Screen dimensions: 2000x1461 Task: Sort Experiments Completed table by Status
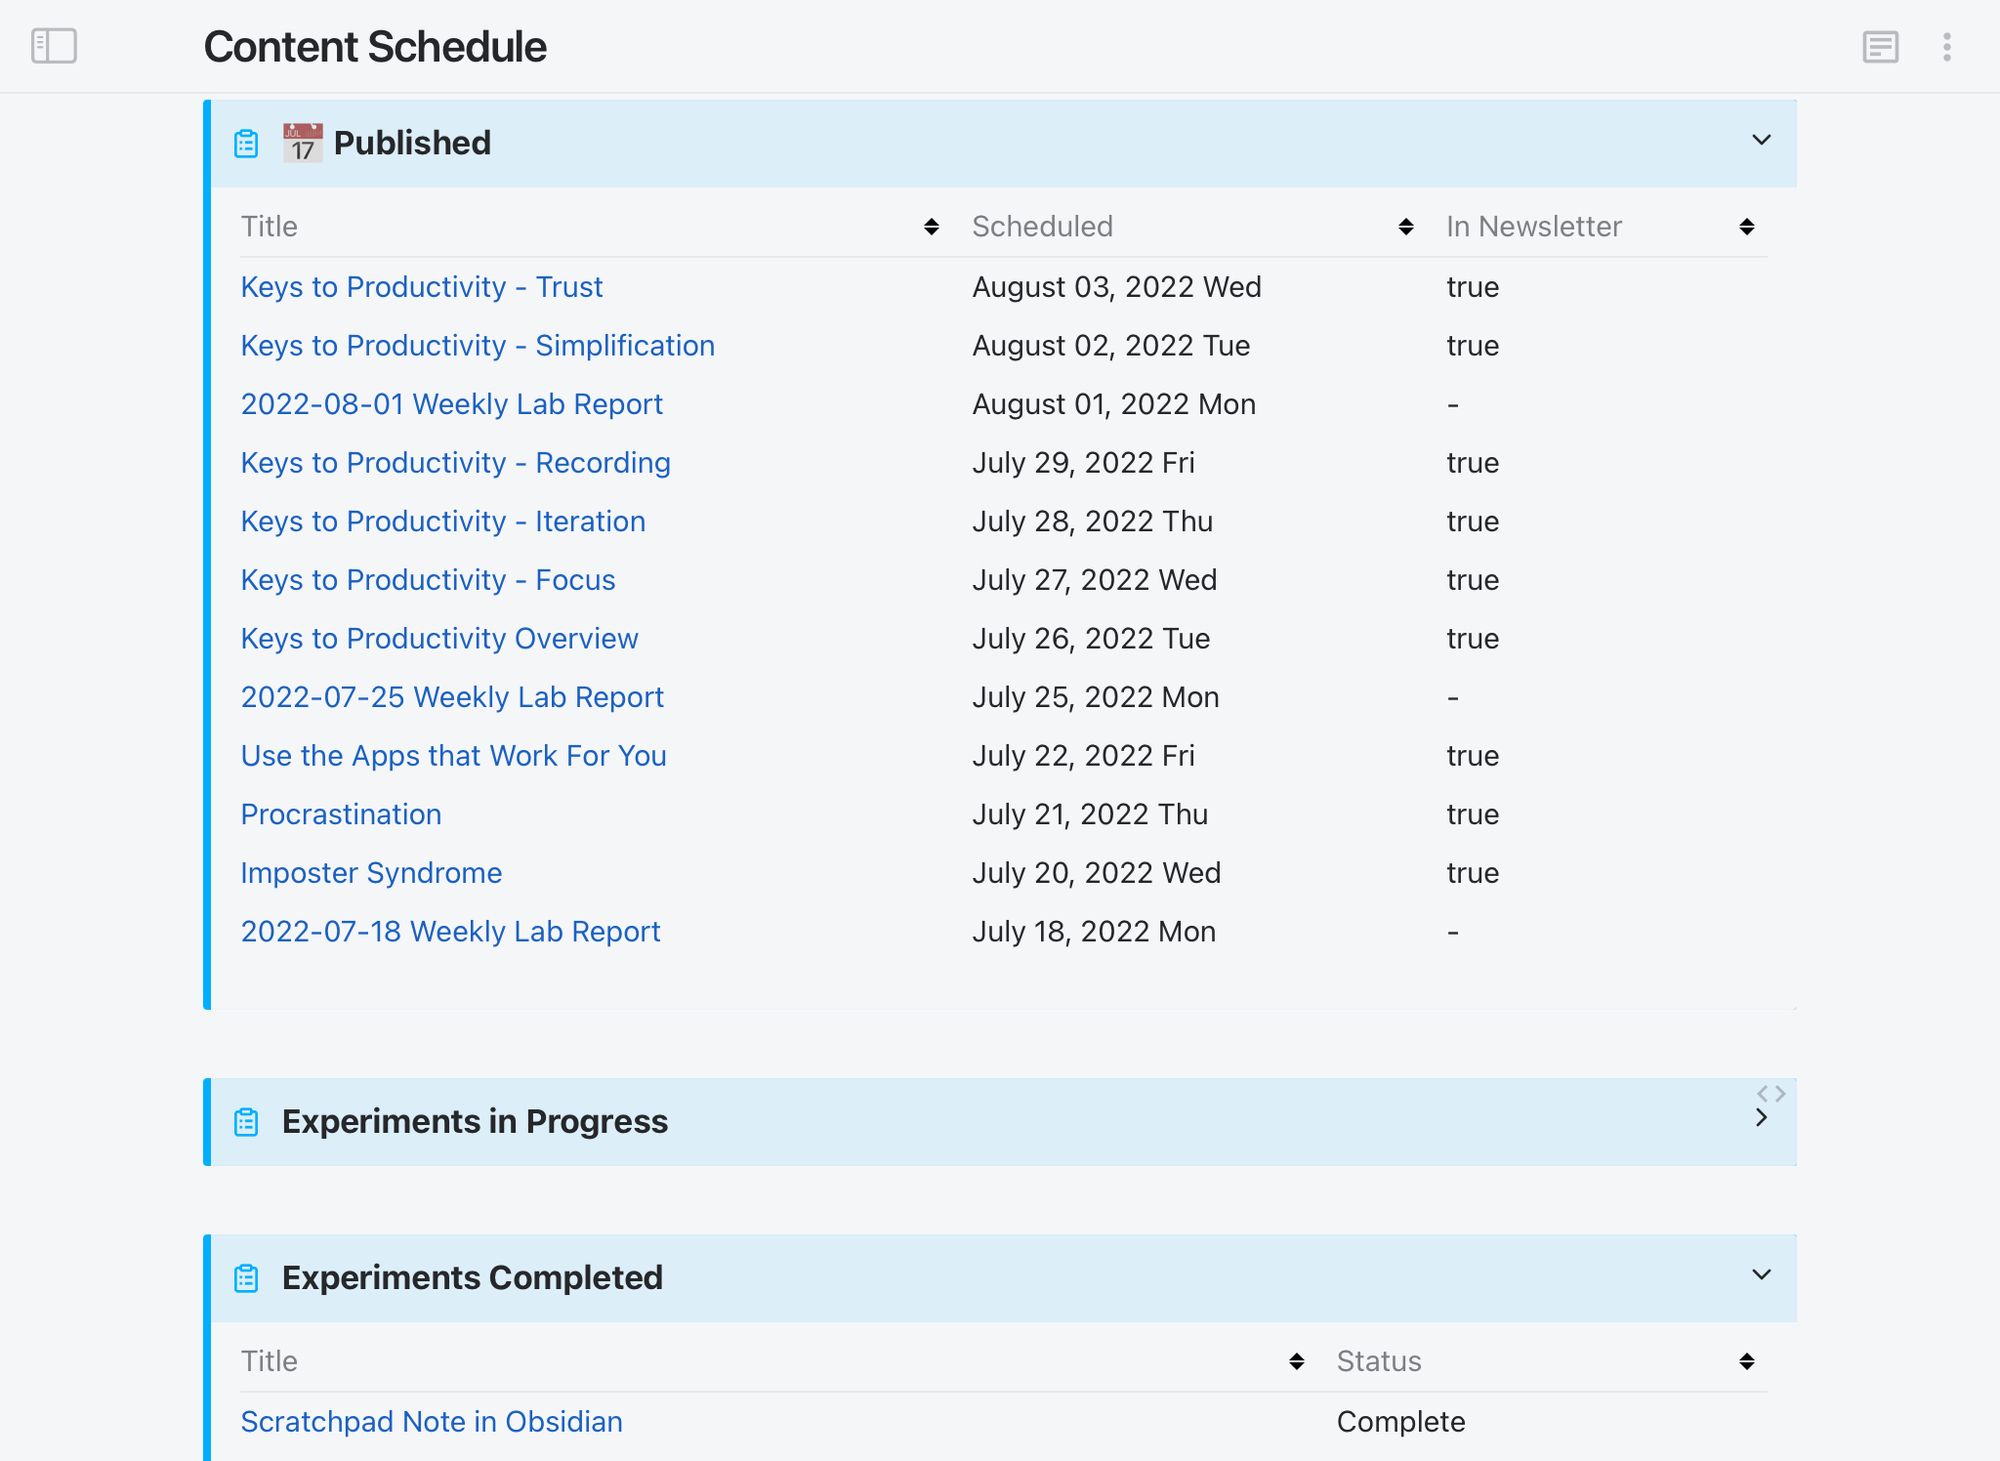pyautogui.click(x=1747, y=1361)
